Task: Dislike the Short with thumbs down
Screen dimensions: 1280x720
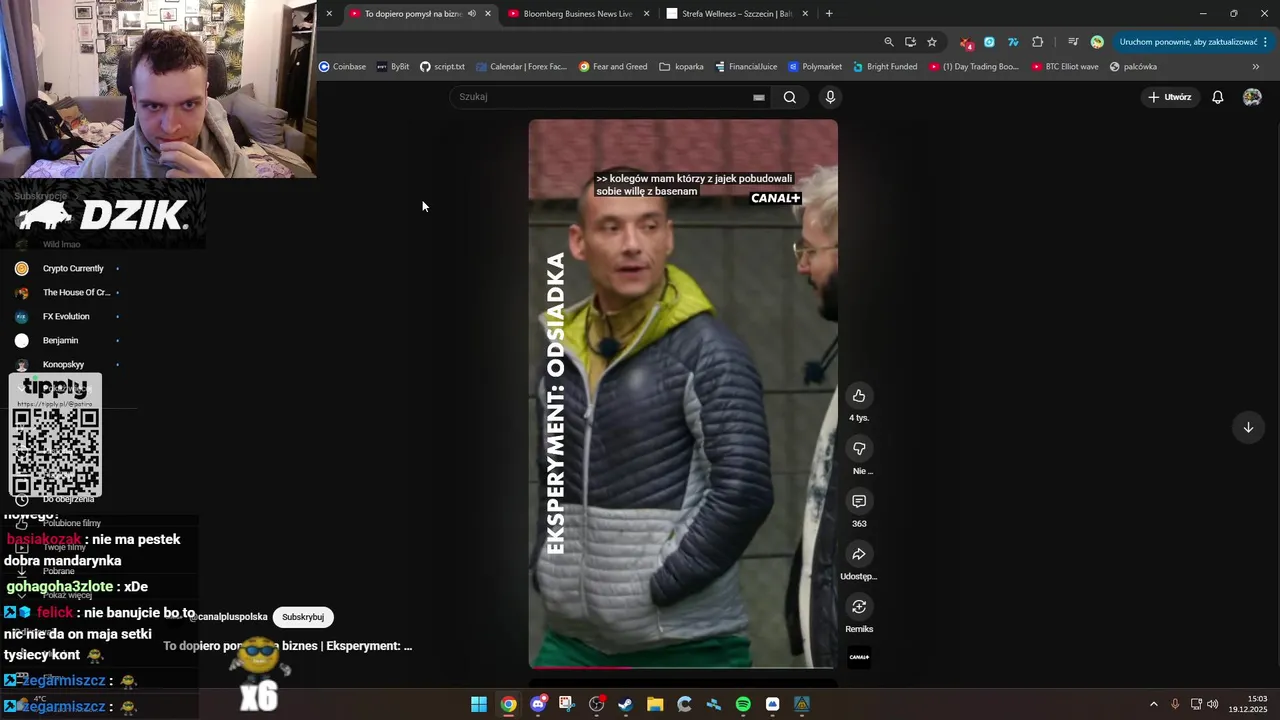Action: click(x=858, y=449)
